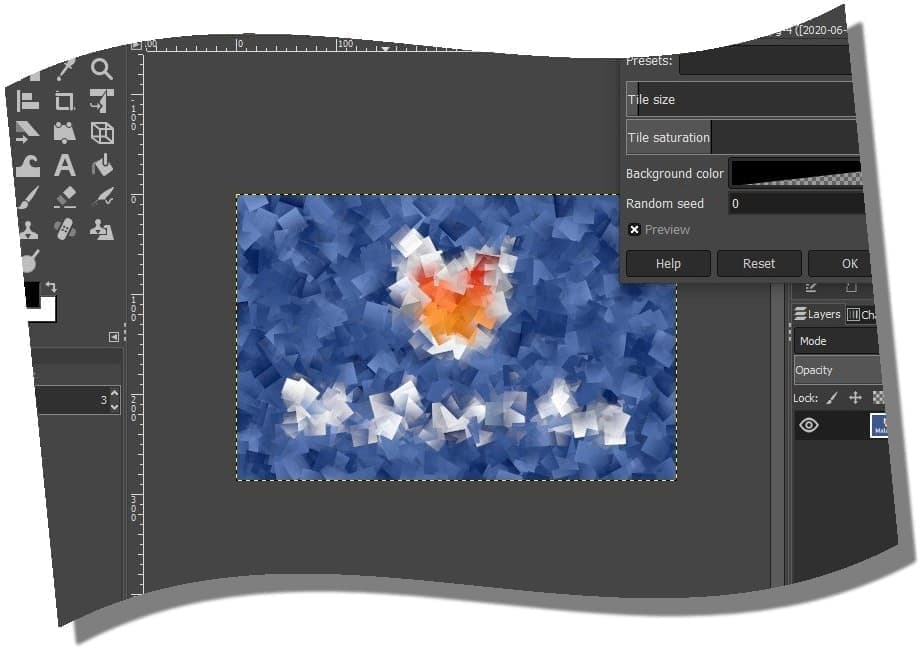The width and height of the screenshot is (924, 652).
Task: Pick the Bucket Fill tool
Action: (x=102, y=165)
